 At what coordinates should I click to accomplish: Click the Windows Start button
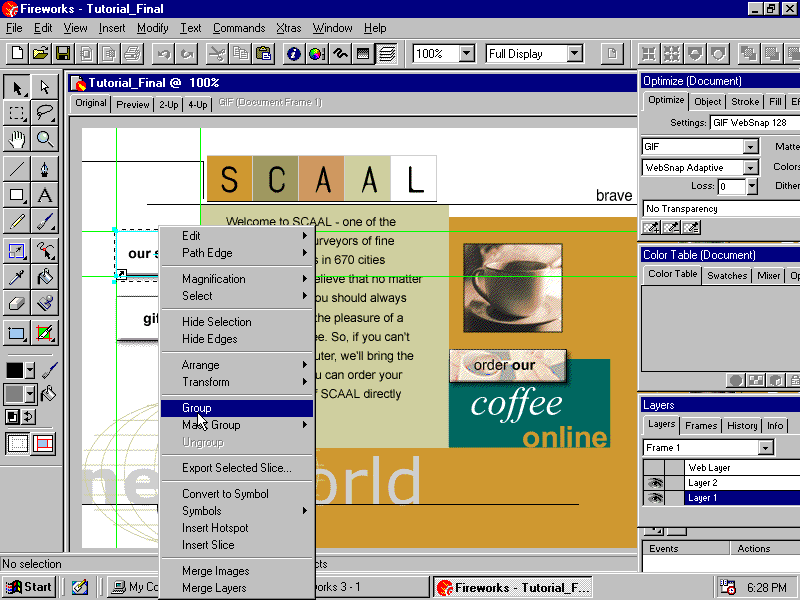click(x=30, y=587)
